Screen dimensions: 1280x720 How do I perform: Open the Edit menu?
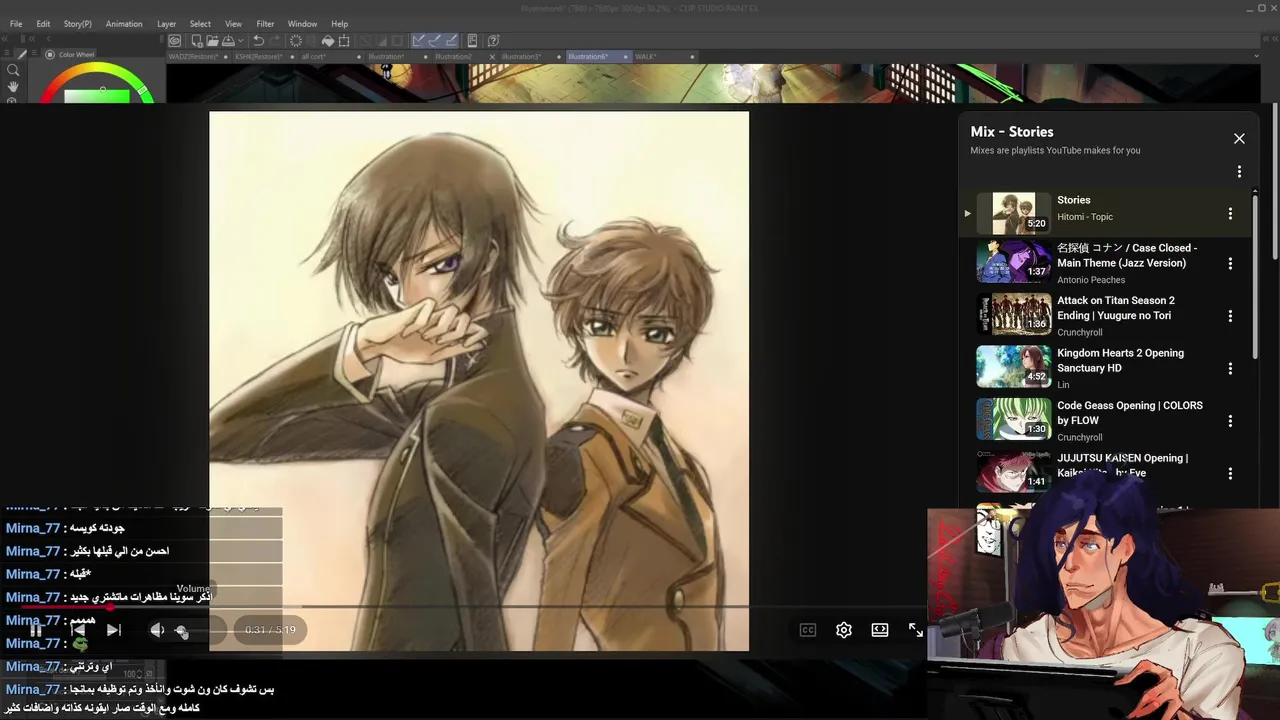pos(43,24)
